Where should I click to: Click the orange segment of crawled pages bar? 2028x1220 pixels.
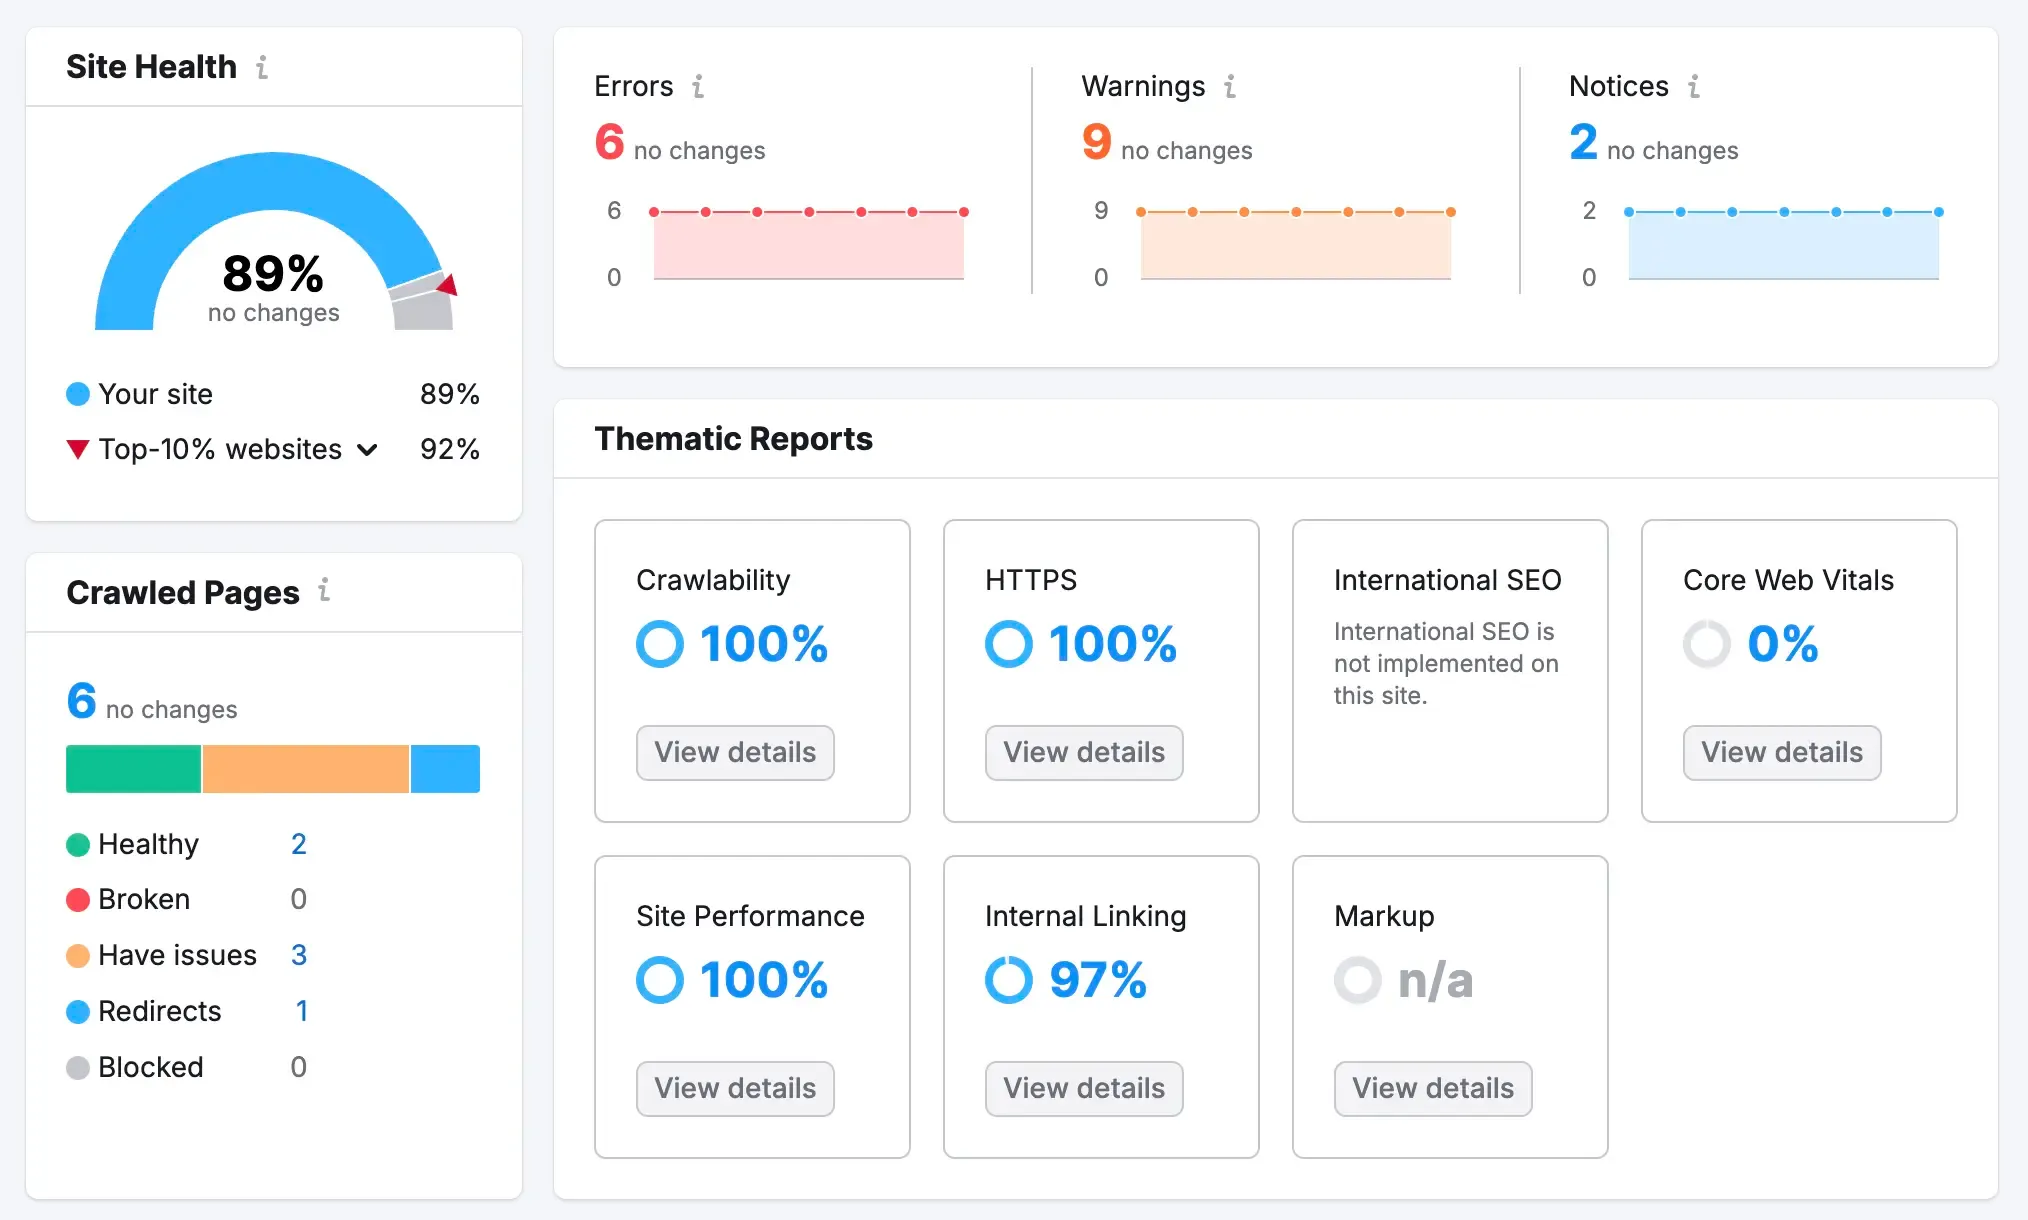click(305, 769)
